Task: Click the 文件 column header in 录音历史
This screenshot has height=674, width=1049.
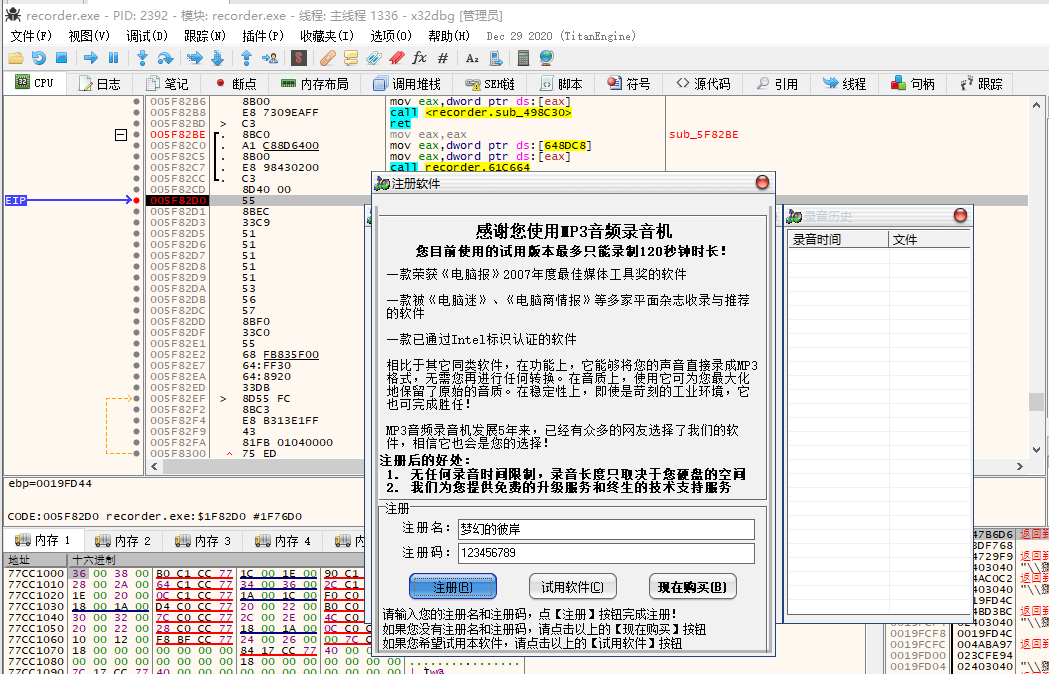Action: point(930,240)
